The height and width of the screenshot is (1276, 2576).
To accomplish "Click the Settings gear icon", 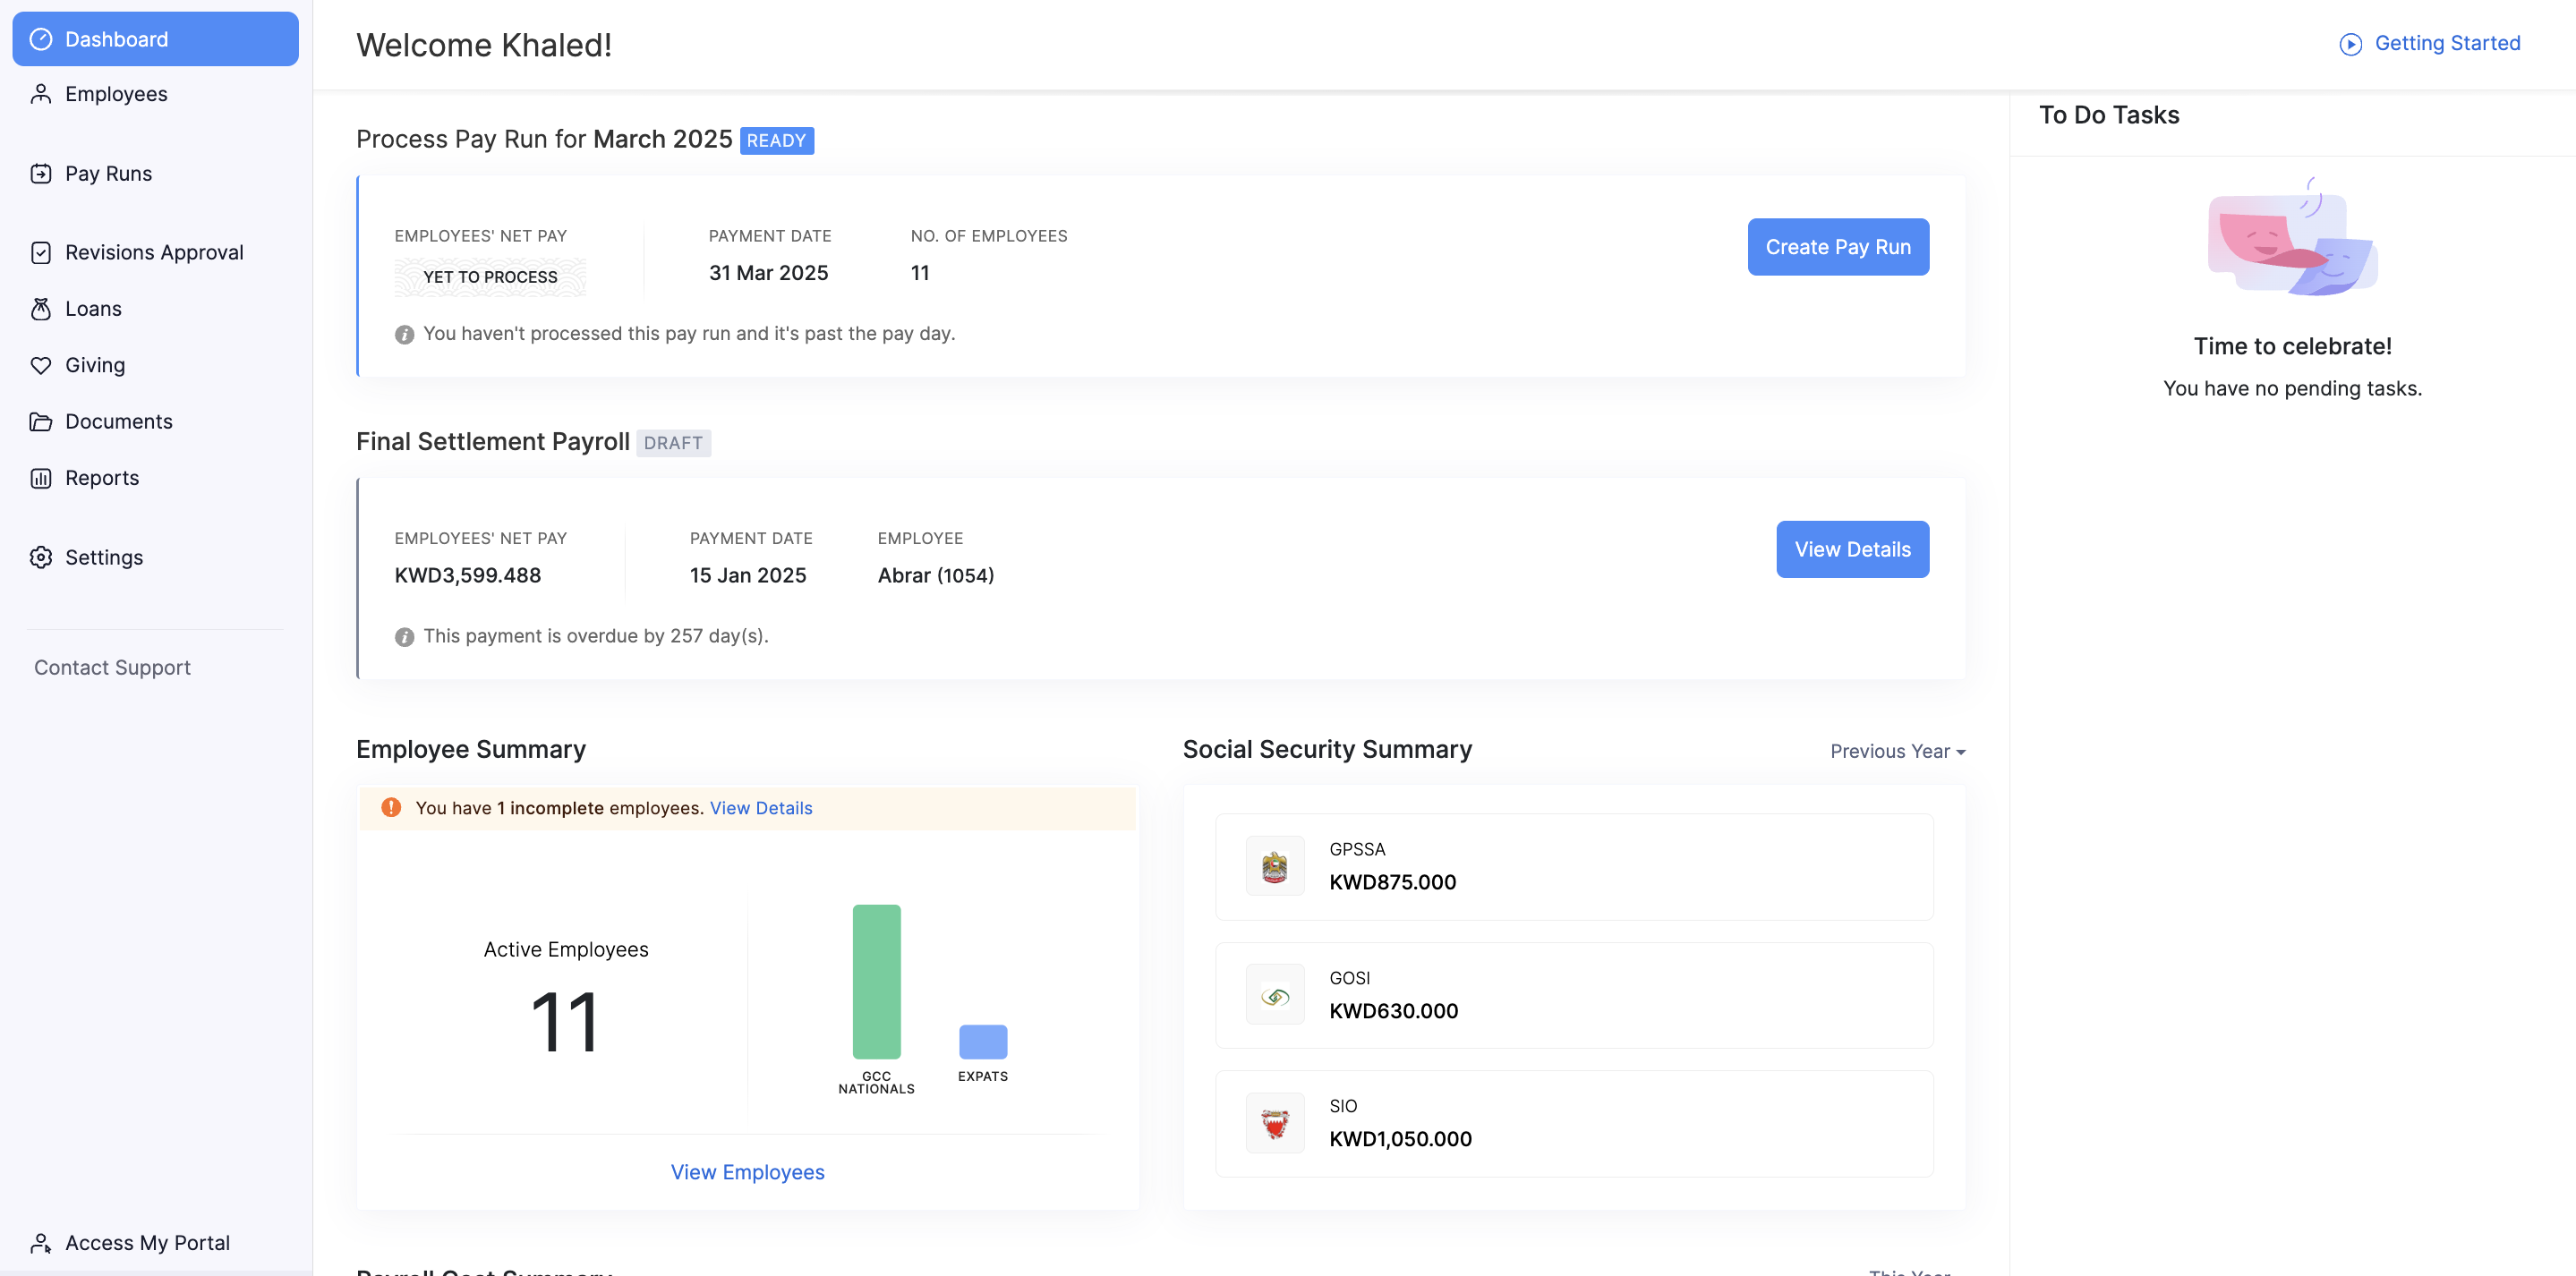I will pyautogui.click(x=41, y=557).
